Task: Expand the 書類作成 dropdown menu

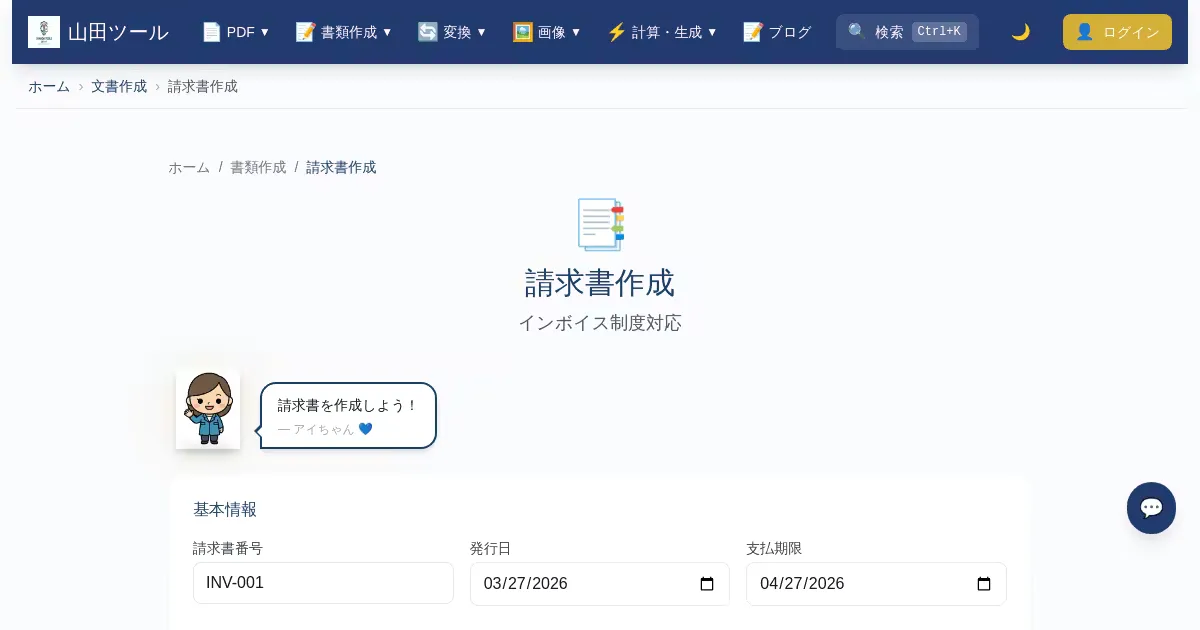Action: point(344,32)
